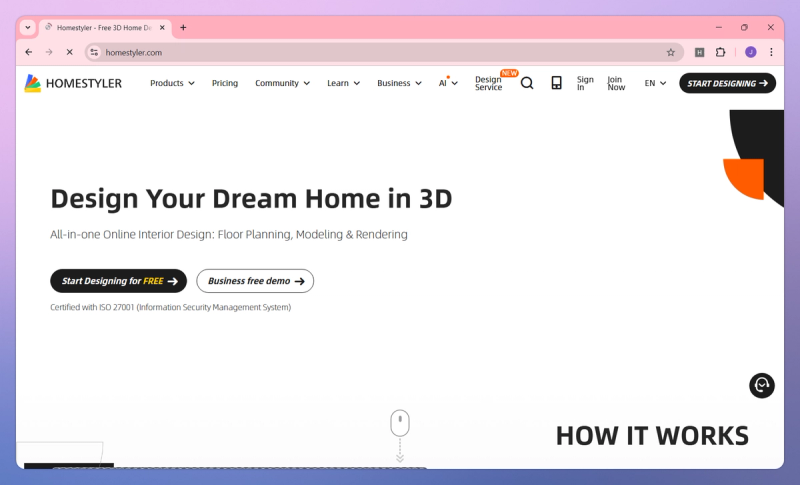Click Start Designing for FREE button
Image resolution: width=800 pixels, height=485 pixels.
(118, 281)
